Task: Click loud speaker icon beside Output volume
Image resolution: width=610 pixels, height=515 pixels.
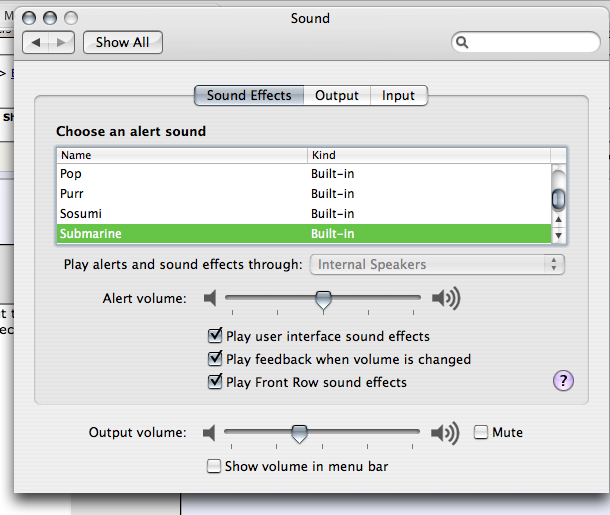Action: click(445, 433)
